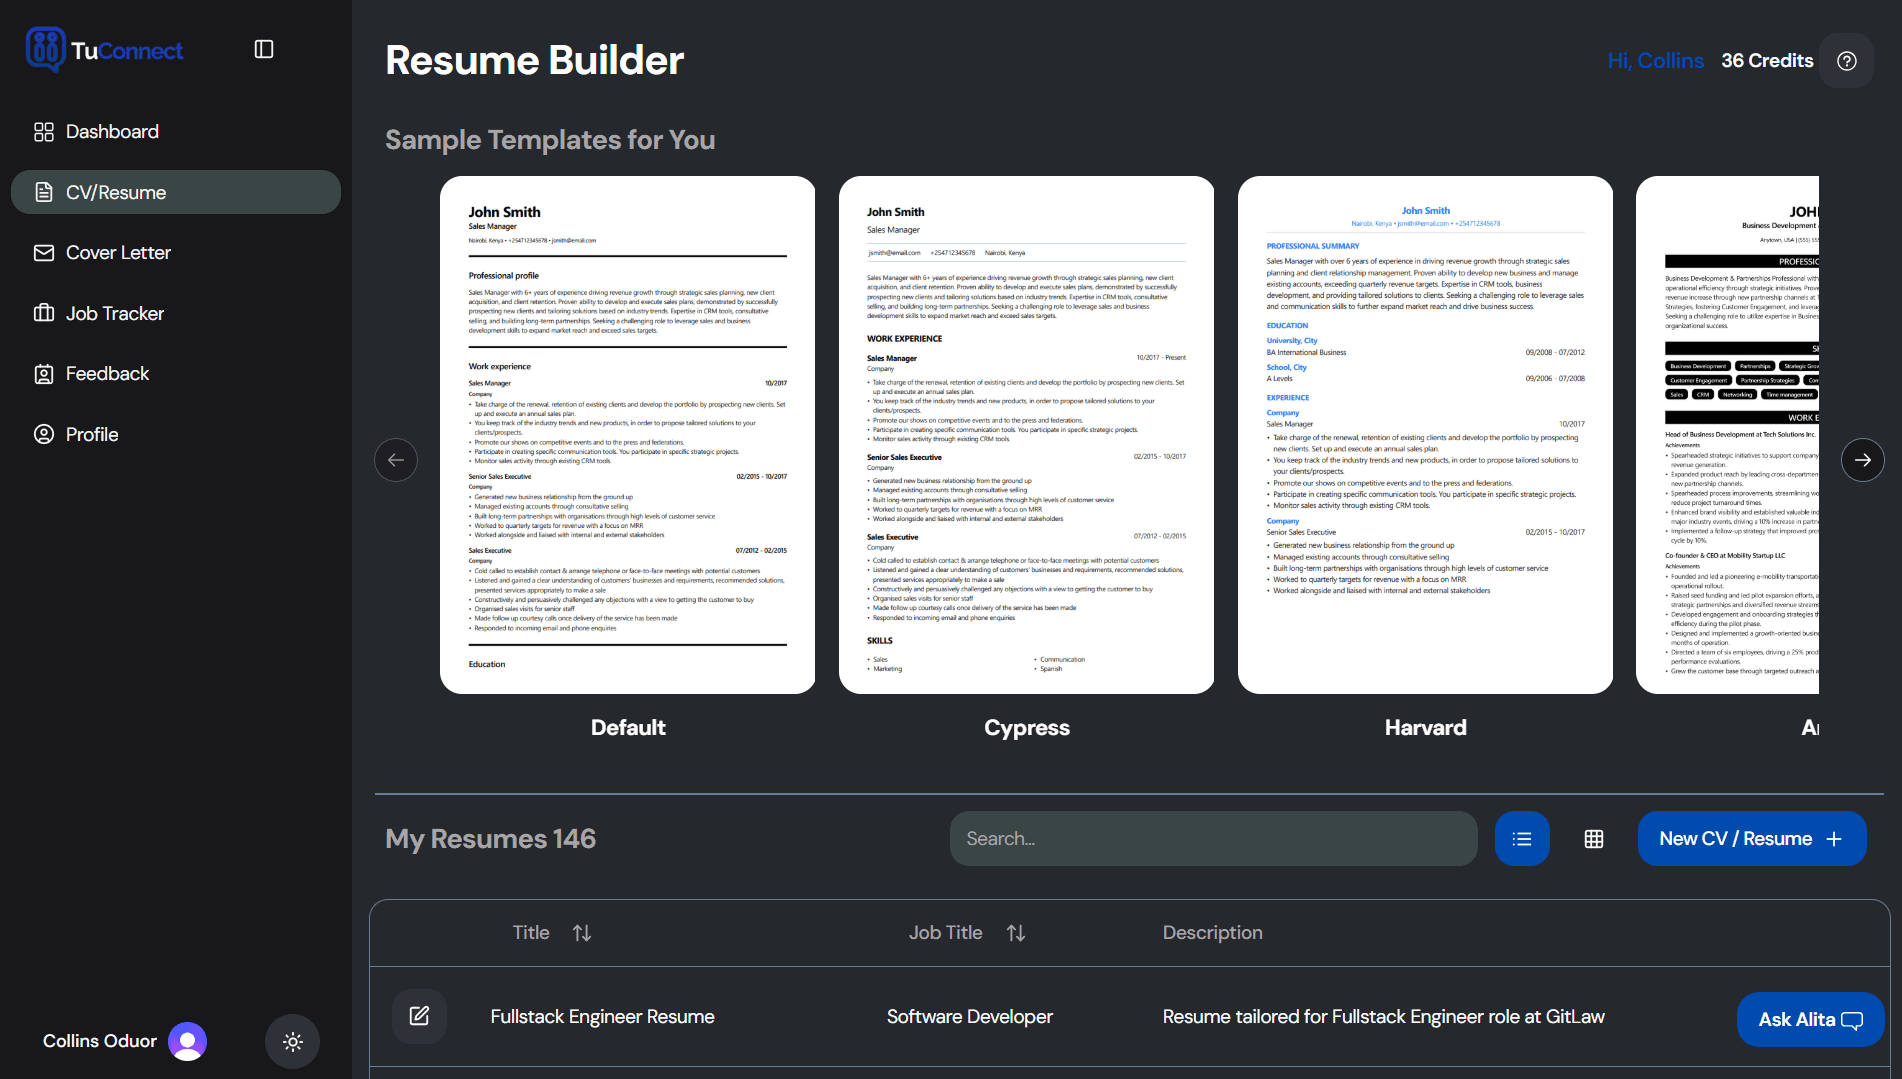Sort resumes by Title column
The image size is (1902, 1079).
pyautogui.click(x=582, y=933)
